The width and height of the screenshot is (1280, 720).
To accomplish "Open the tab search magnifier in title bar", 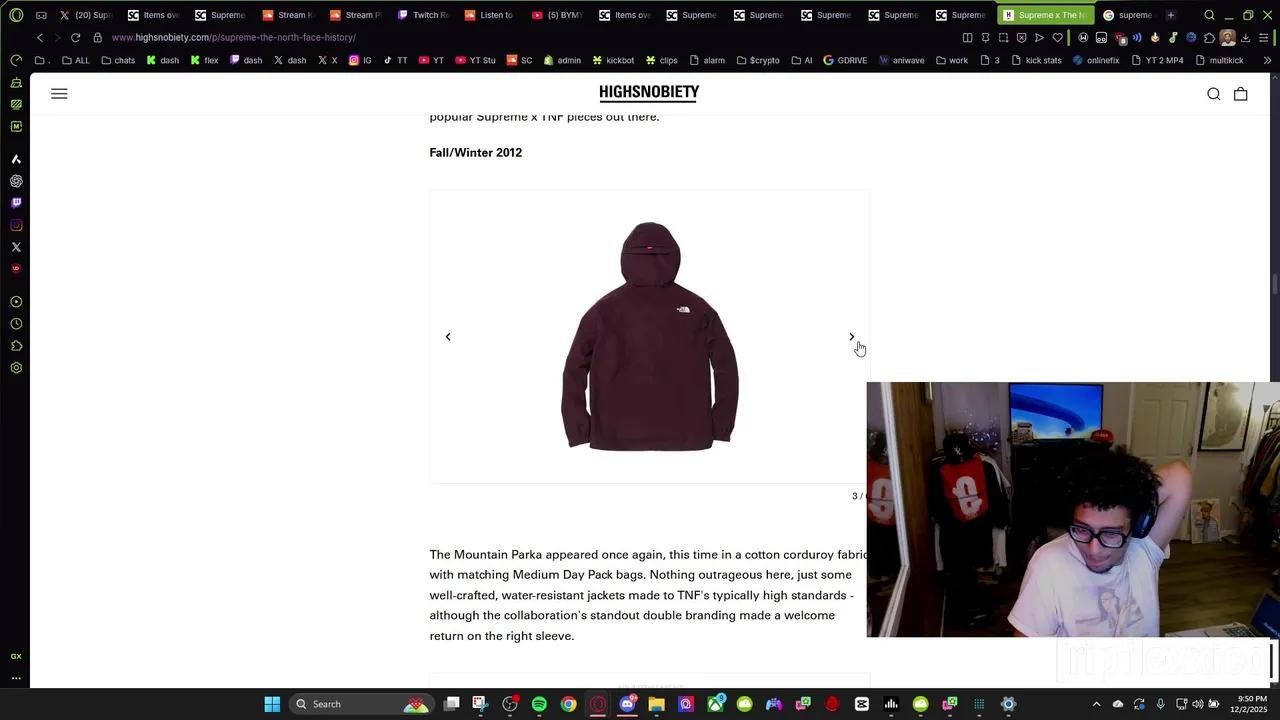I will coord(1209,15).
